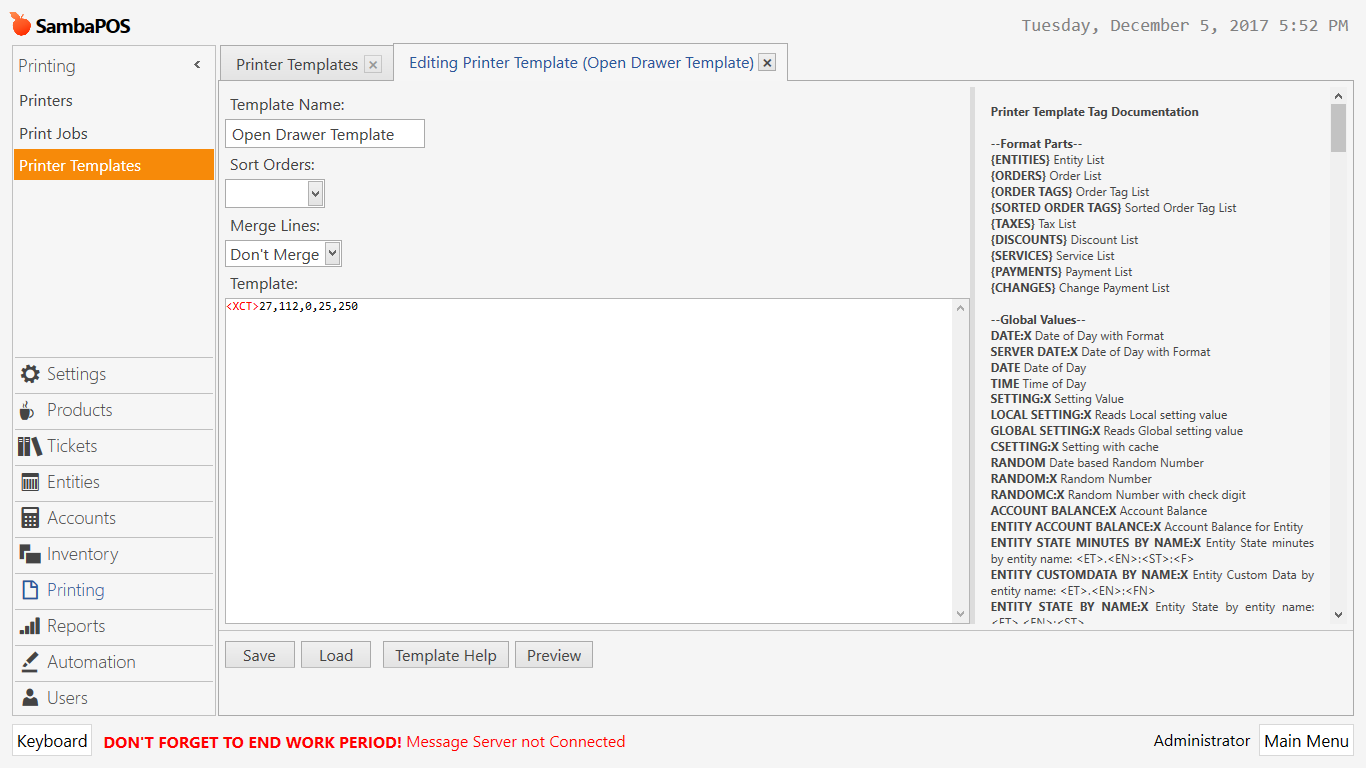1366x768 pixels.
Task: Open Products via the coffee cup icon
Action: pyautogui.click(x=29, y=410)
